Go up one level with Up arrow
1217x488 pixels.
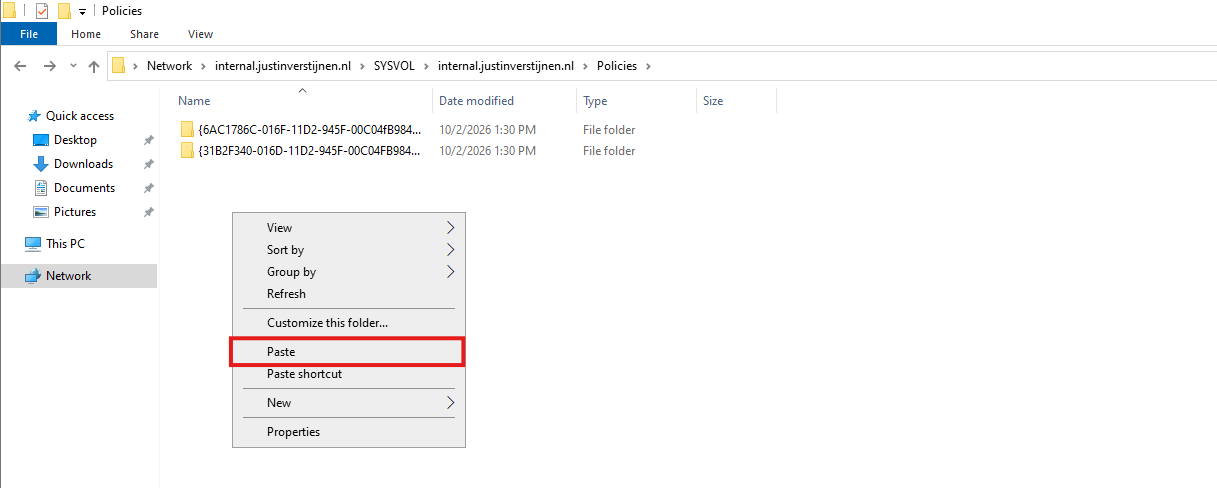(x=94, y=66)
